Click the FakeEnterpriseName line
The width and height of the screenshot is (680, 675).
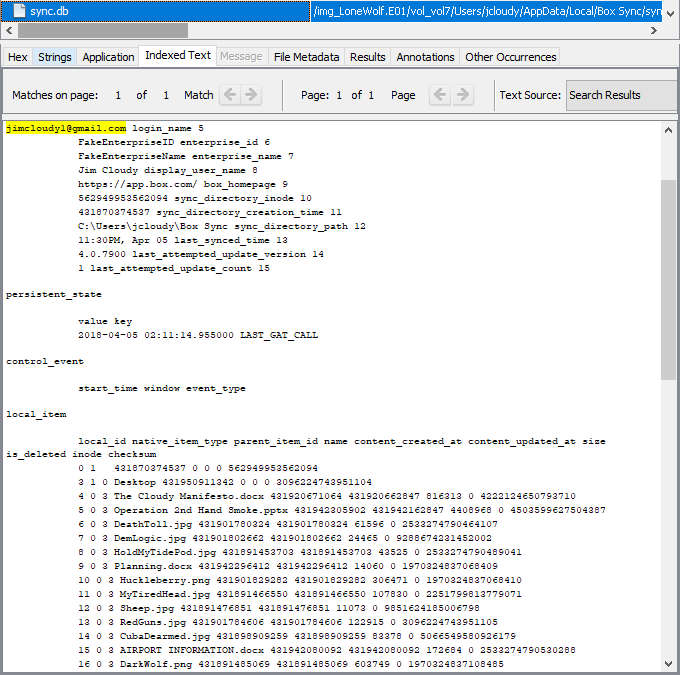pyautogui.click(x=186, y=156)
